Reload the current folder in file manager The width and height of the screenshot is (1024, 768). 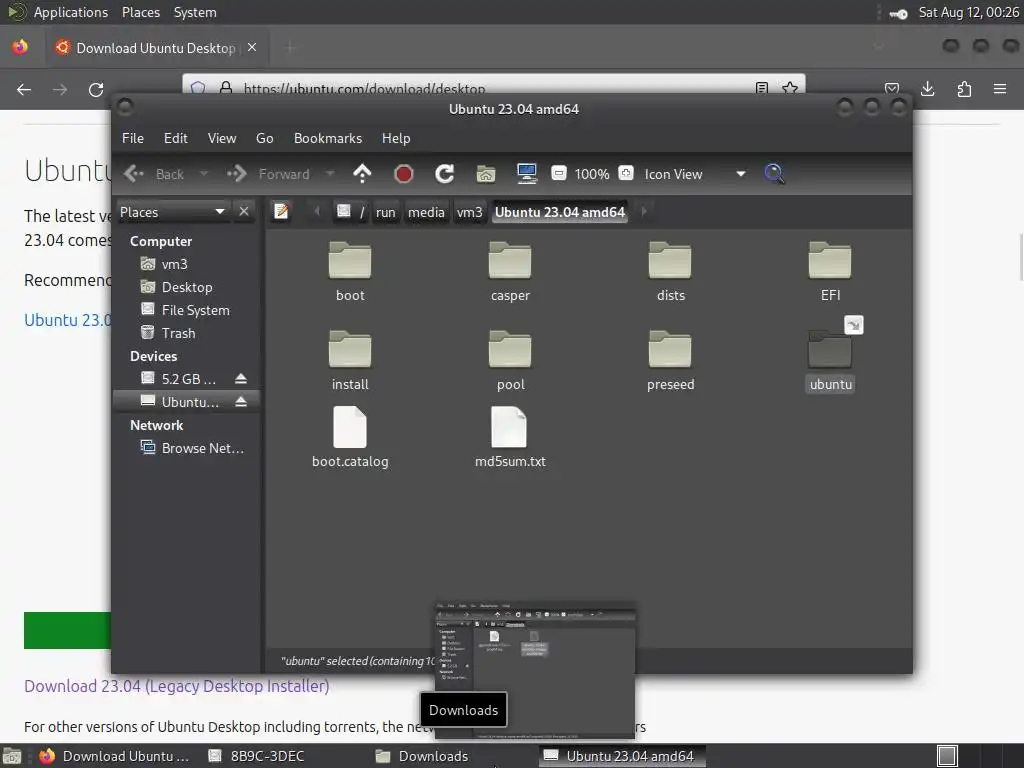(445, 174)
